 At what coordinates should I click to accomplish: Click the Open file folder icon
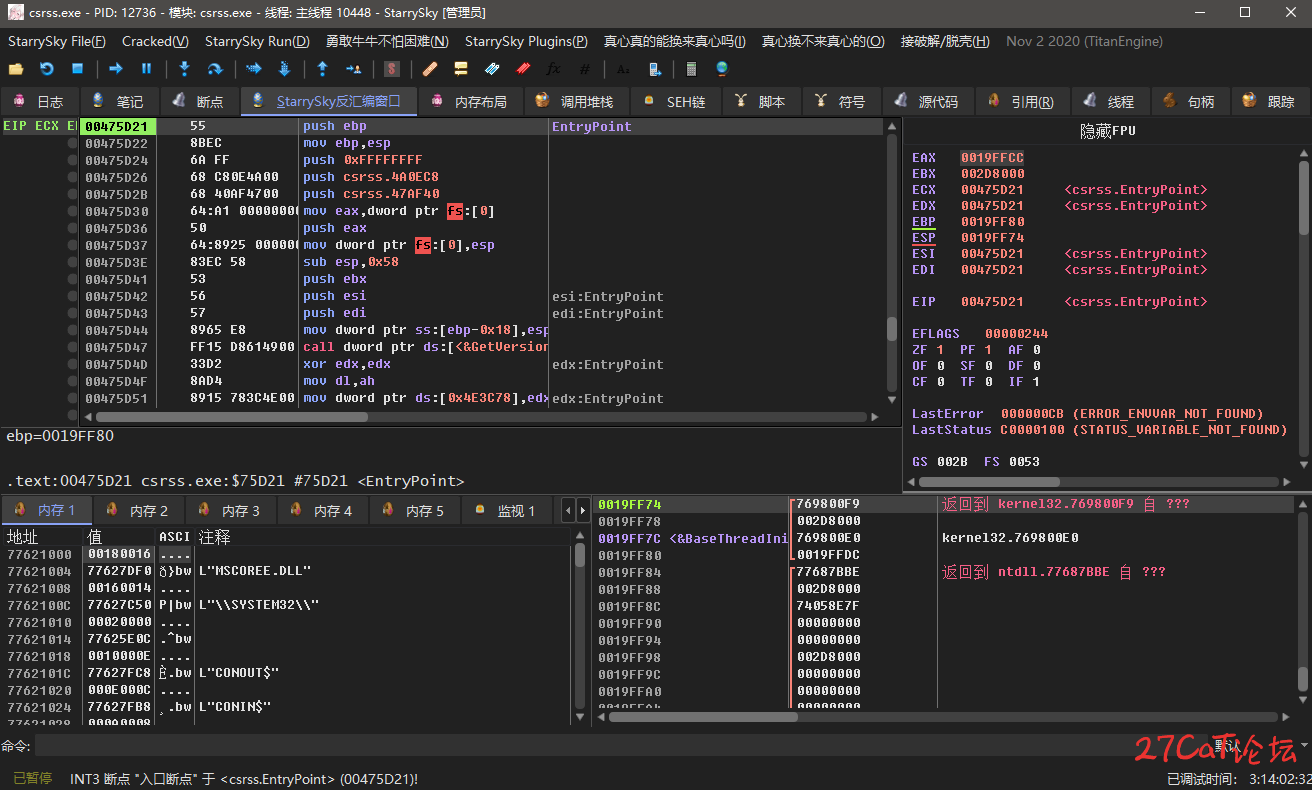[x=15, y=69]
